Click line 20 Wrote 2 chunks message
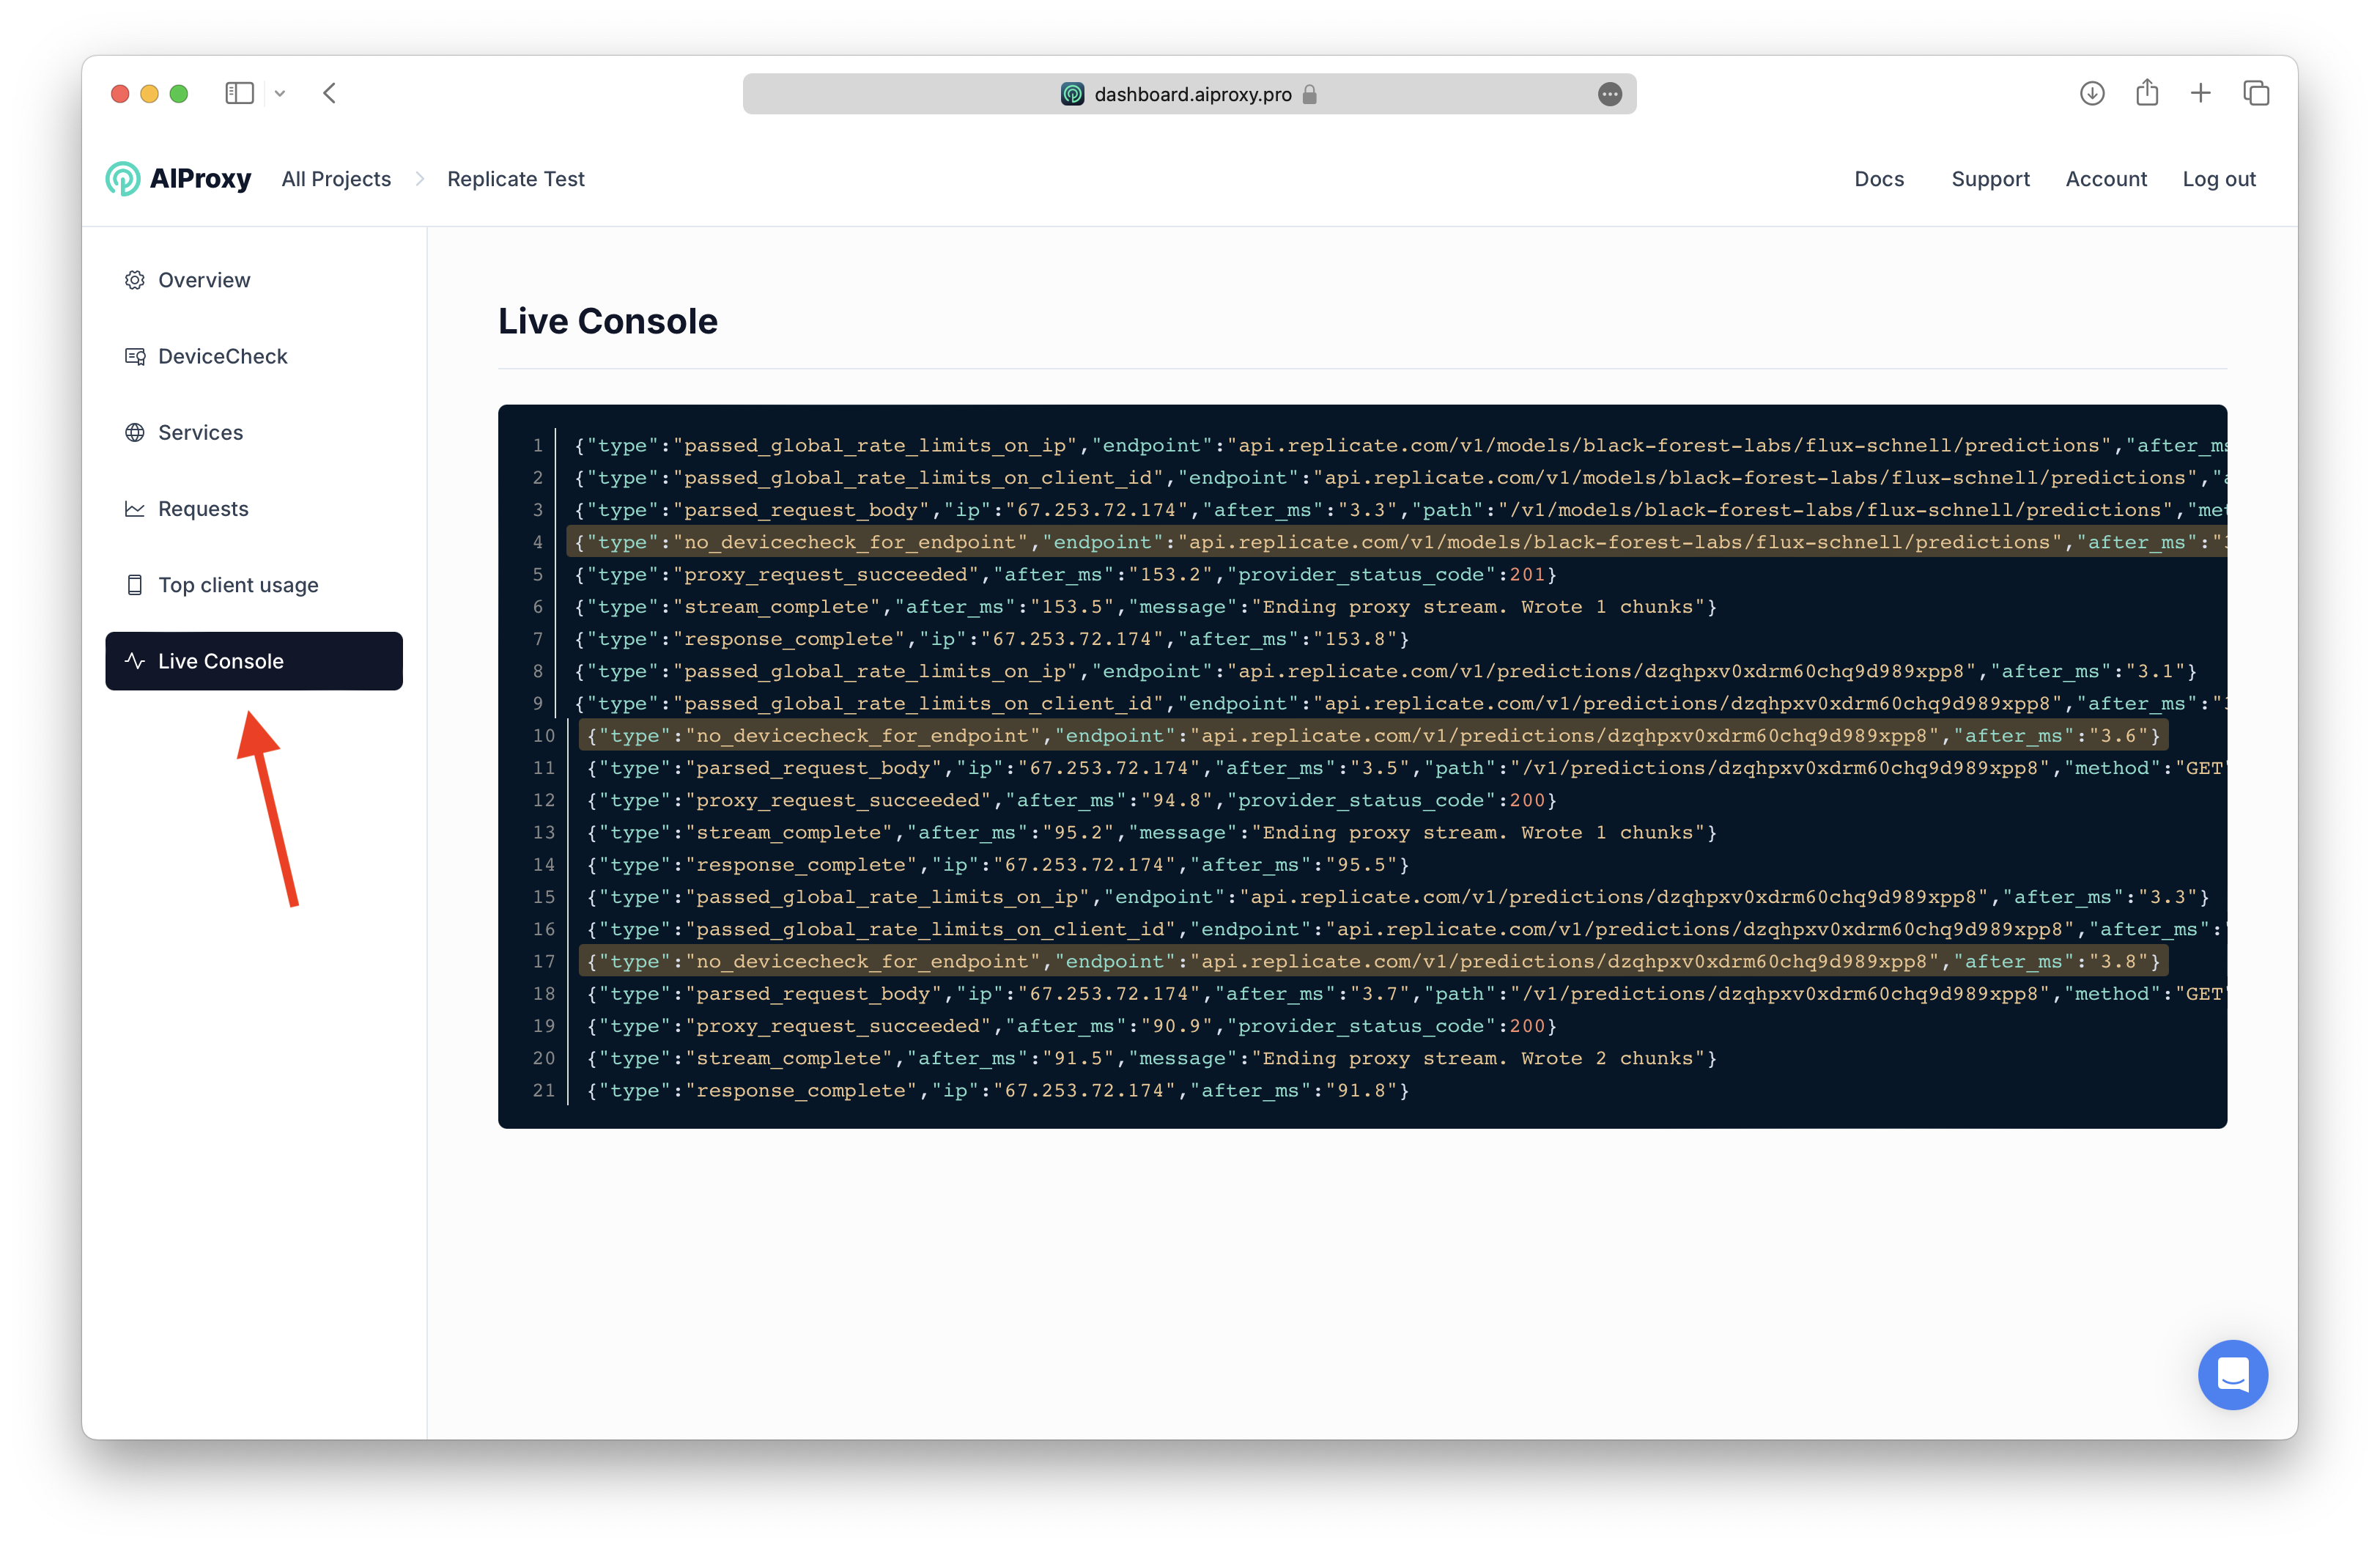Screen dimensions: 2380x1548 pos(1151,1058)
